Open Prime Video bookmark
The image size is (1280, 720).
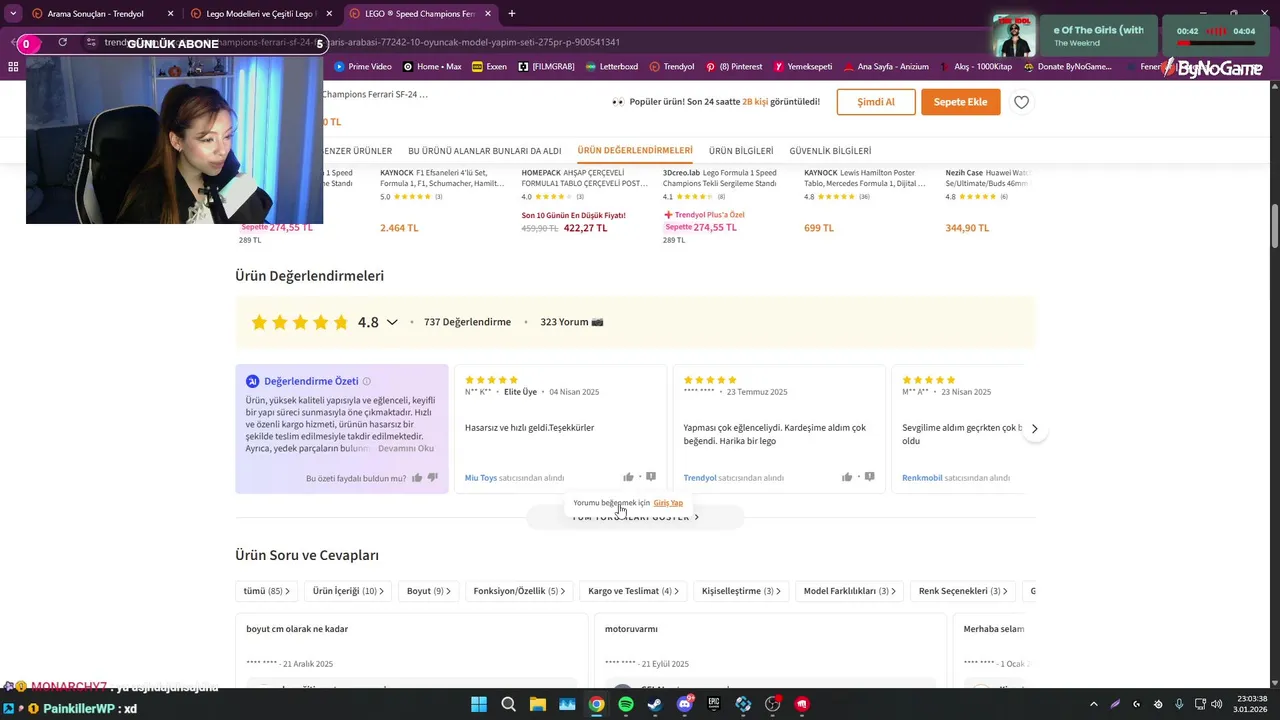click(x=363, y=67)
